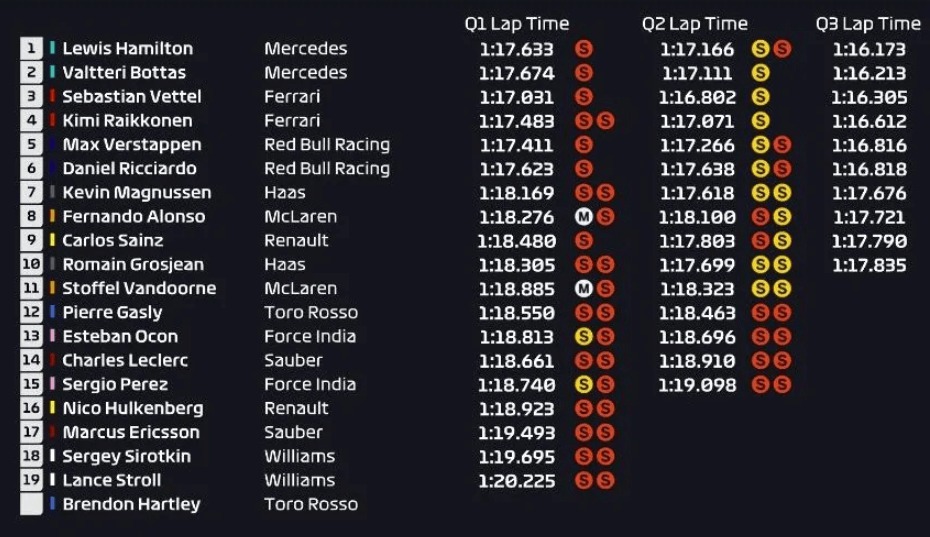This screenshot has height=537, width=930.
Task: Click the yellow tyre icon in Bottas's Q2 row
Action: tap(760, 72)
